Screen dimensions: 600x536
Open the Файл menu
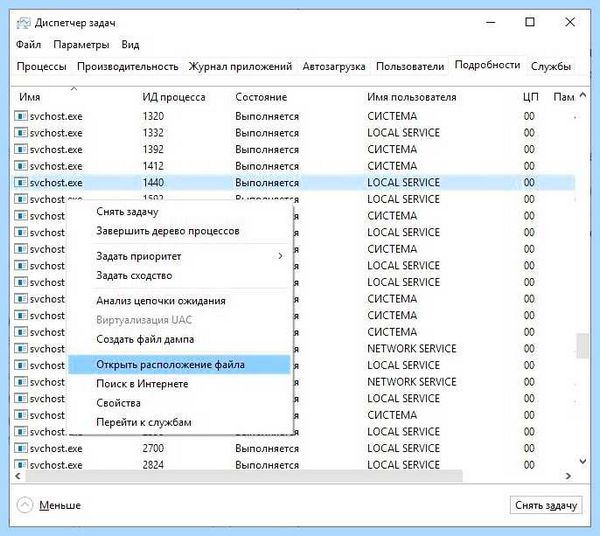[28, 45]
